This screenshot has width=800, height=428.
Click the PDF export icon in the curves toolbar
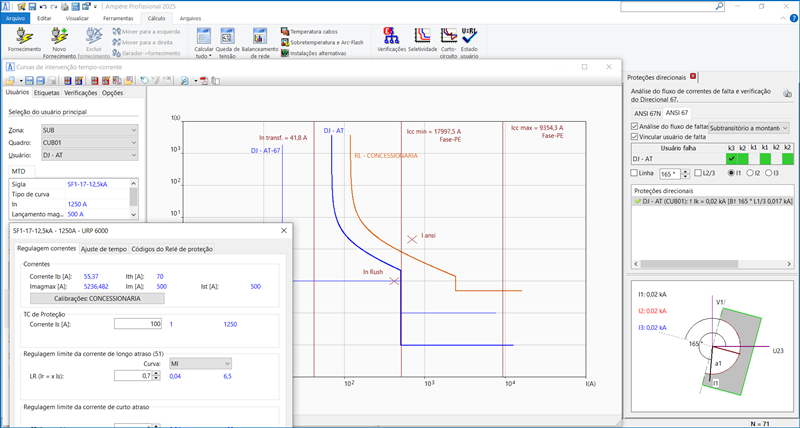205,81
